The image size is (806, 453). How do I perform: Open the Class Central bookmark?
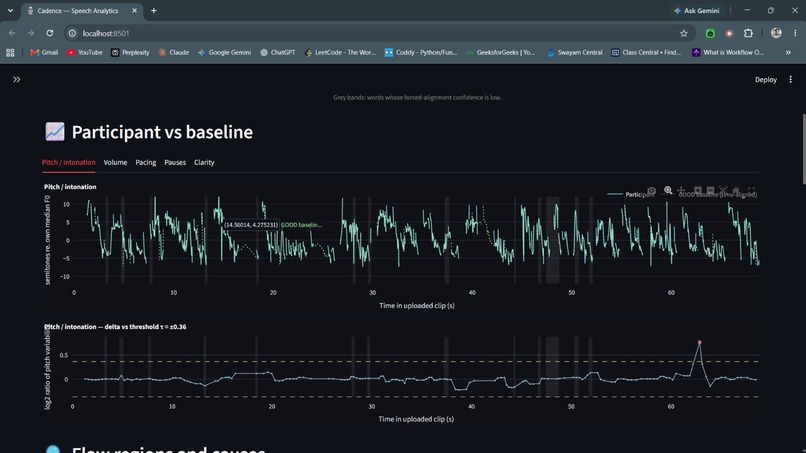point(646,52)
